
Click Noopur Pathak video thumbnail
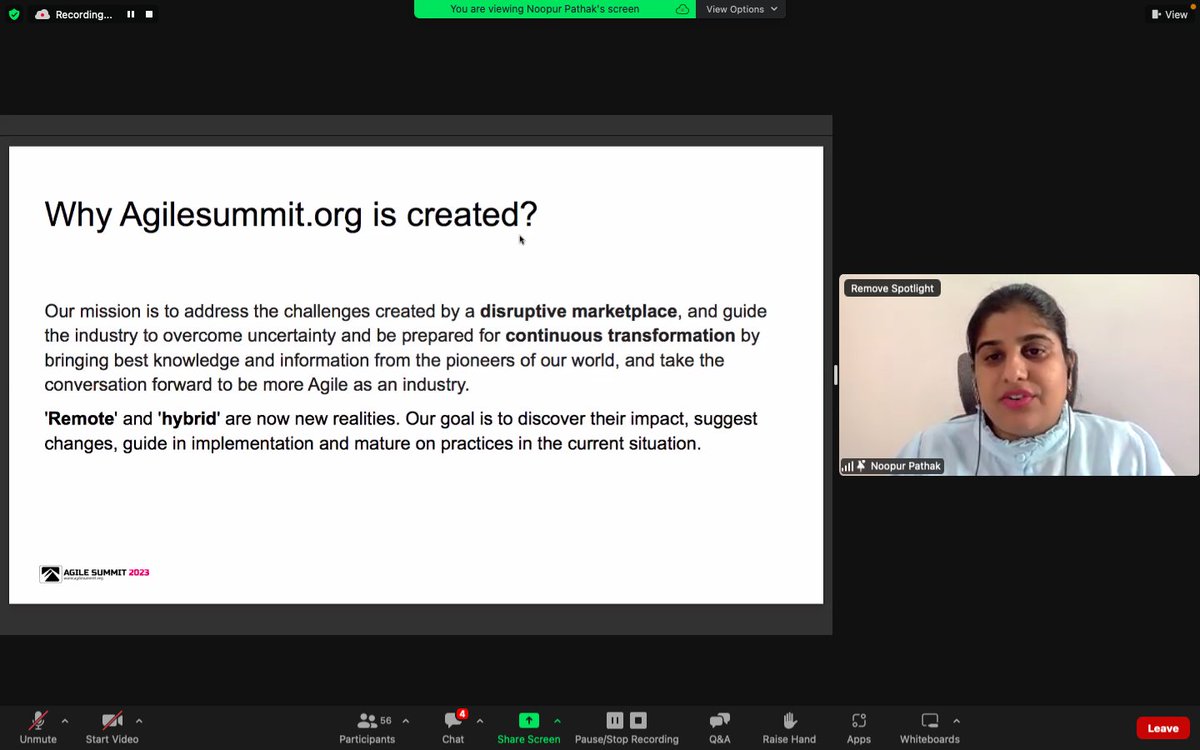pyautogui.click(x=1019, y=375)
